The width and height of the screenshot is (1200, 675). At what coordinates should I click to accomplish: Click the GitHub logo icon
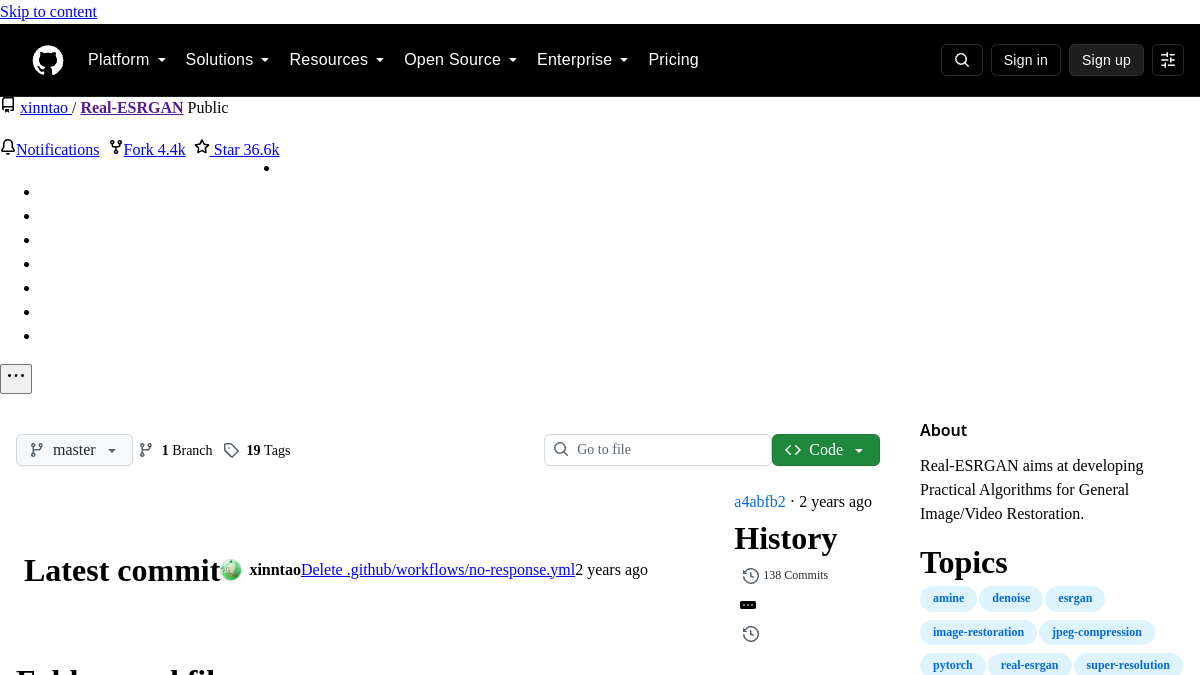tap(48, 60)
